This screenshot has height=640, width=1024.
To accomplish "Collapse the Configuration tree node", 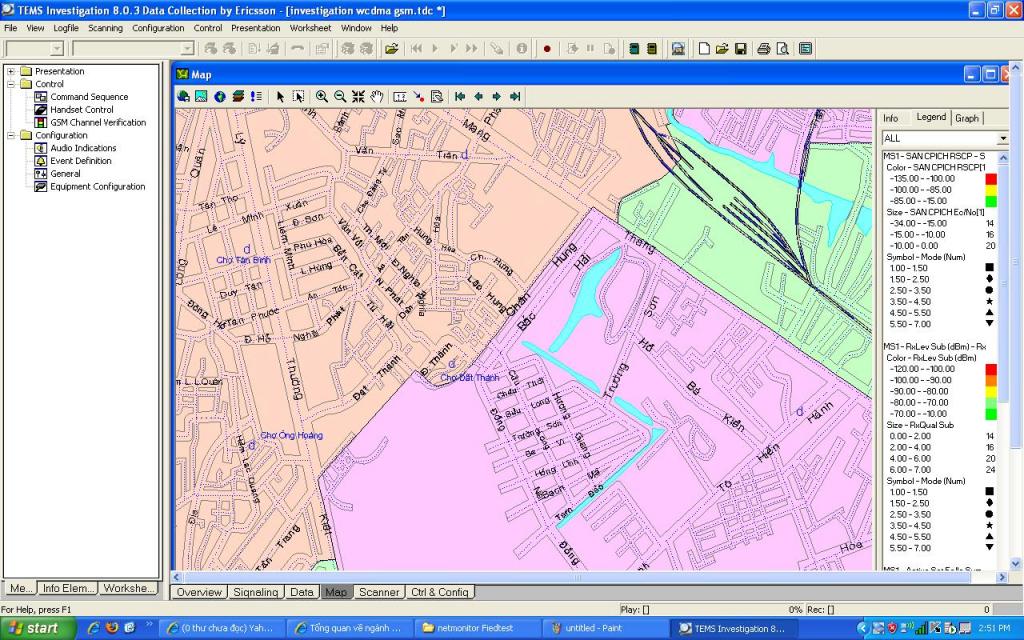I will 11,135.
